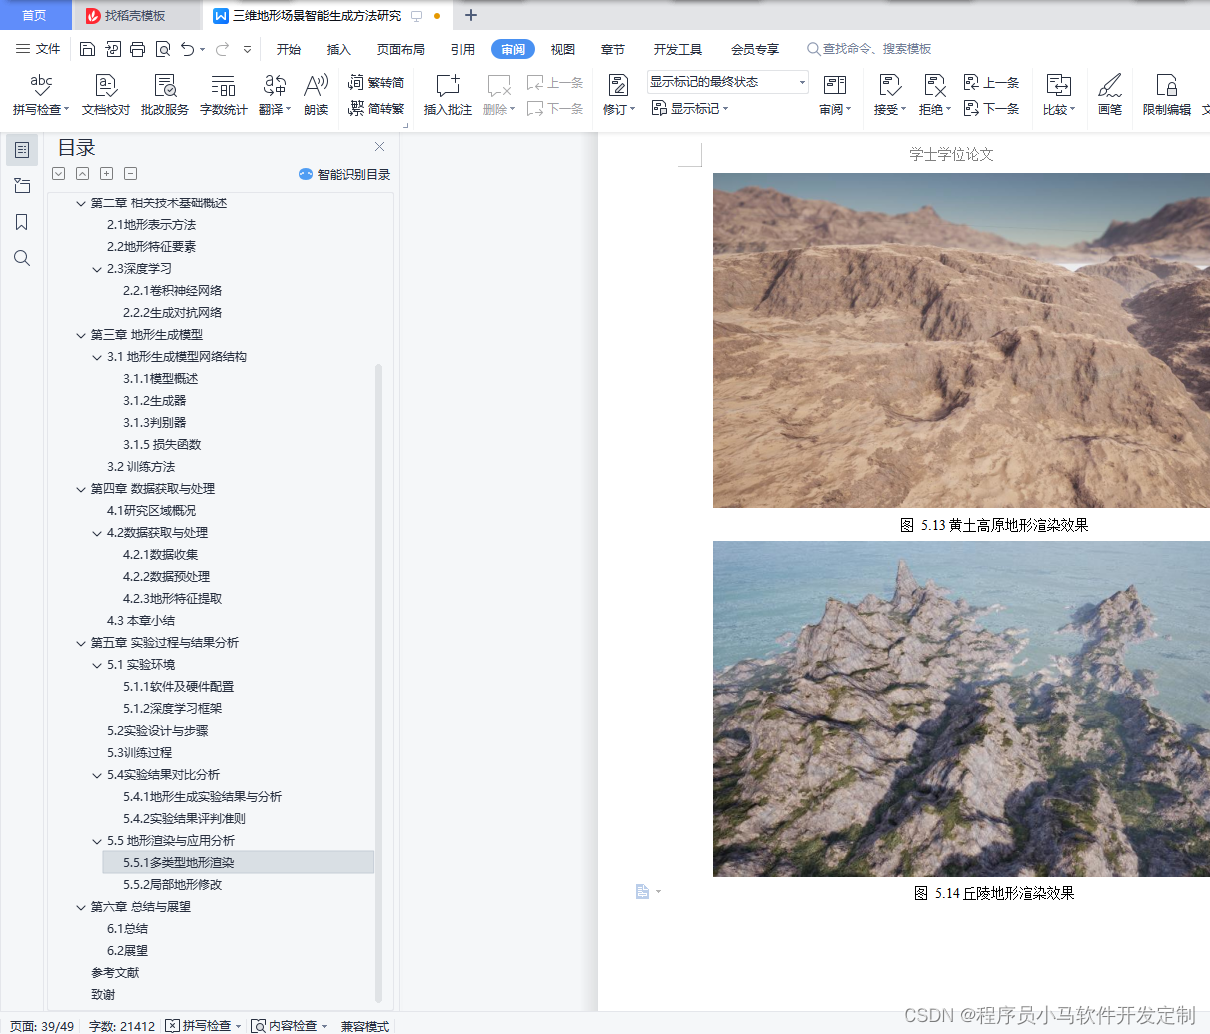
Task: Collapse 第二章 相关技术基础概述 tree node
Action: tap(81, 203)
